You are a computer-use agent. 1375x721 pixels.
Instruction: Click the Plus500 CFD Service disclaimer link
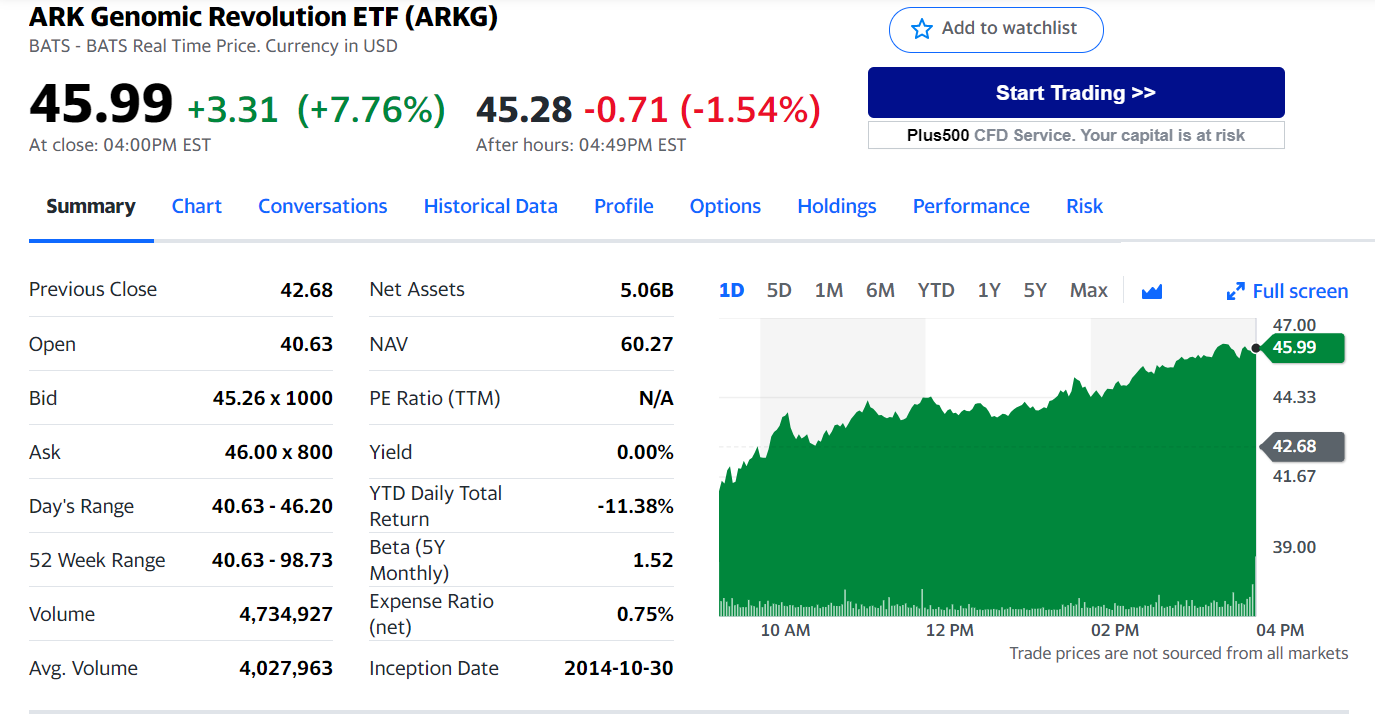pyautogui.click(x=1075, y=135)
